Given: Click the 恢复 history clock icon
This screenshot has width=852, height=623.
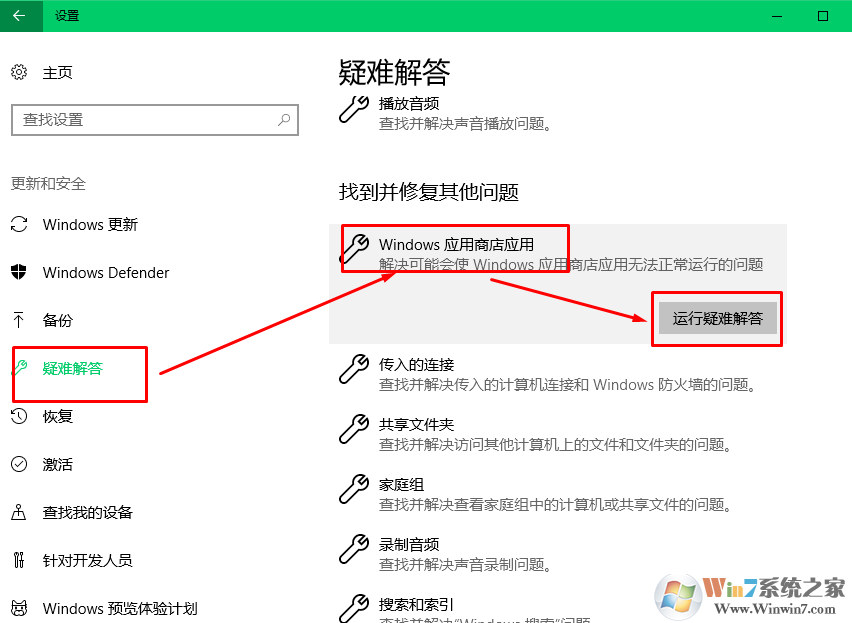Looking at the screenshot, I should tap(19, 416).
